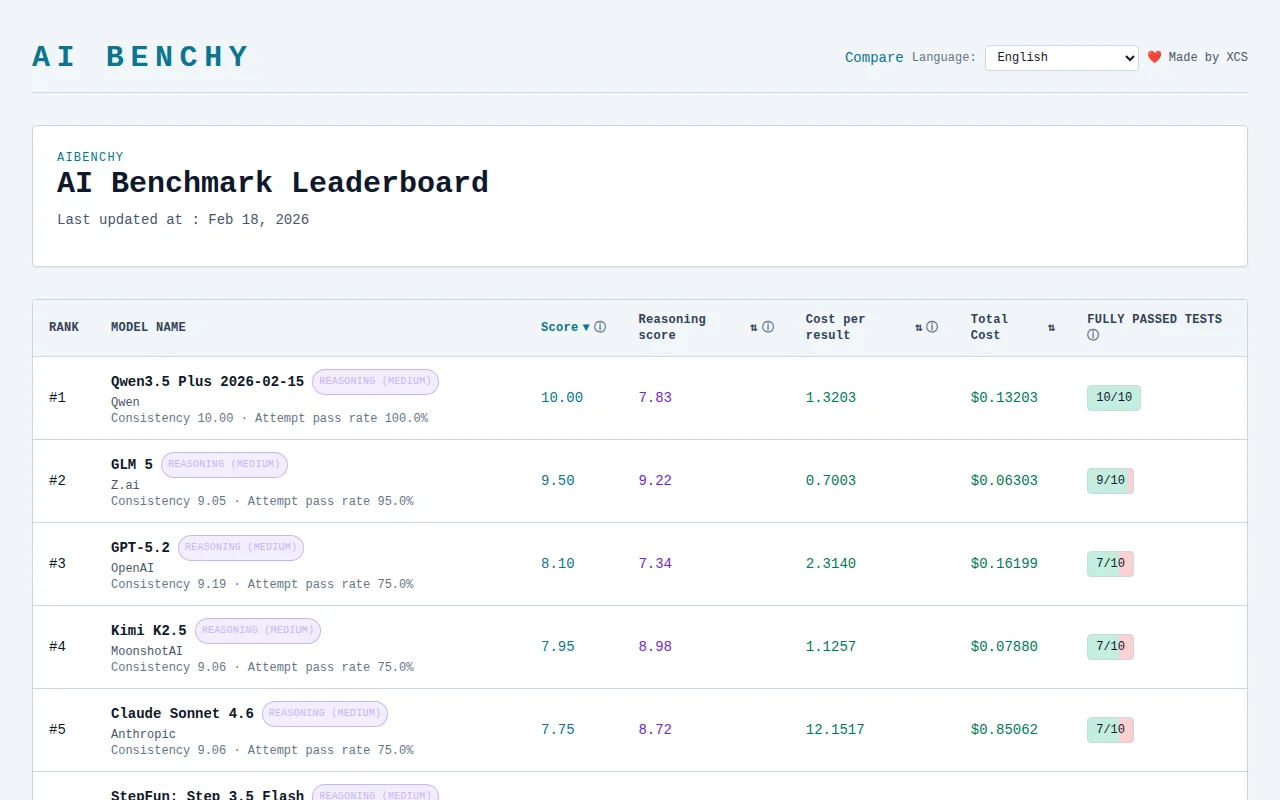Click the StepFun: Step 3.5 Flash model name
The height and width of the screenshot is (800, 1280).
click(x=207, y=795)
